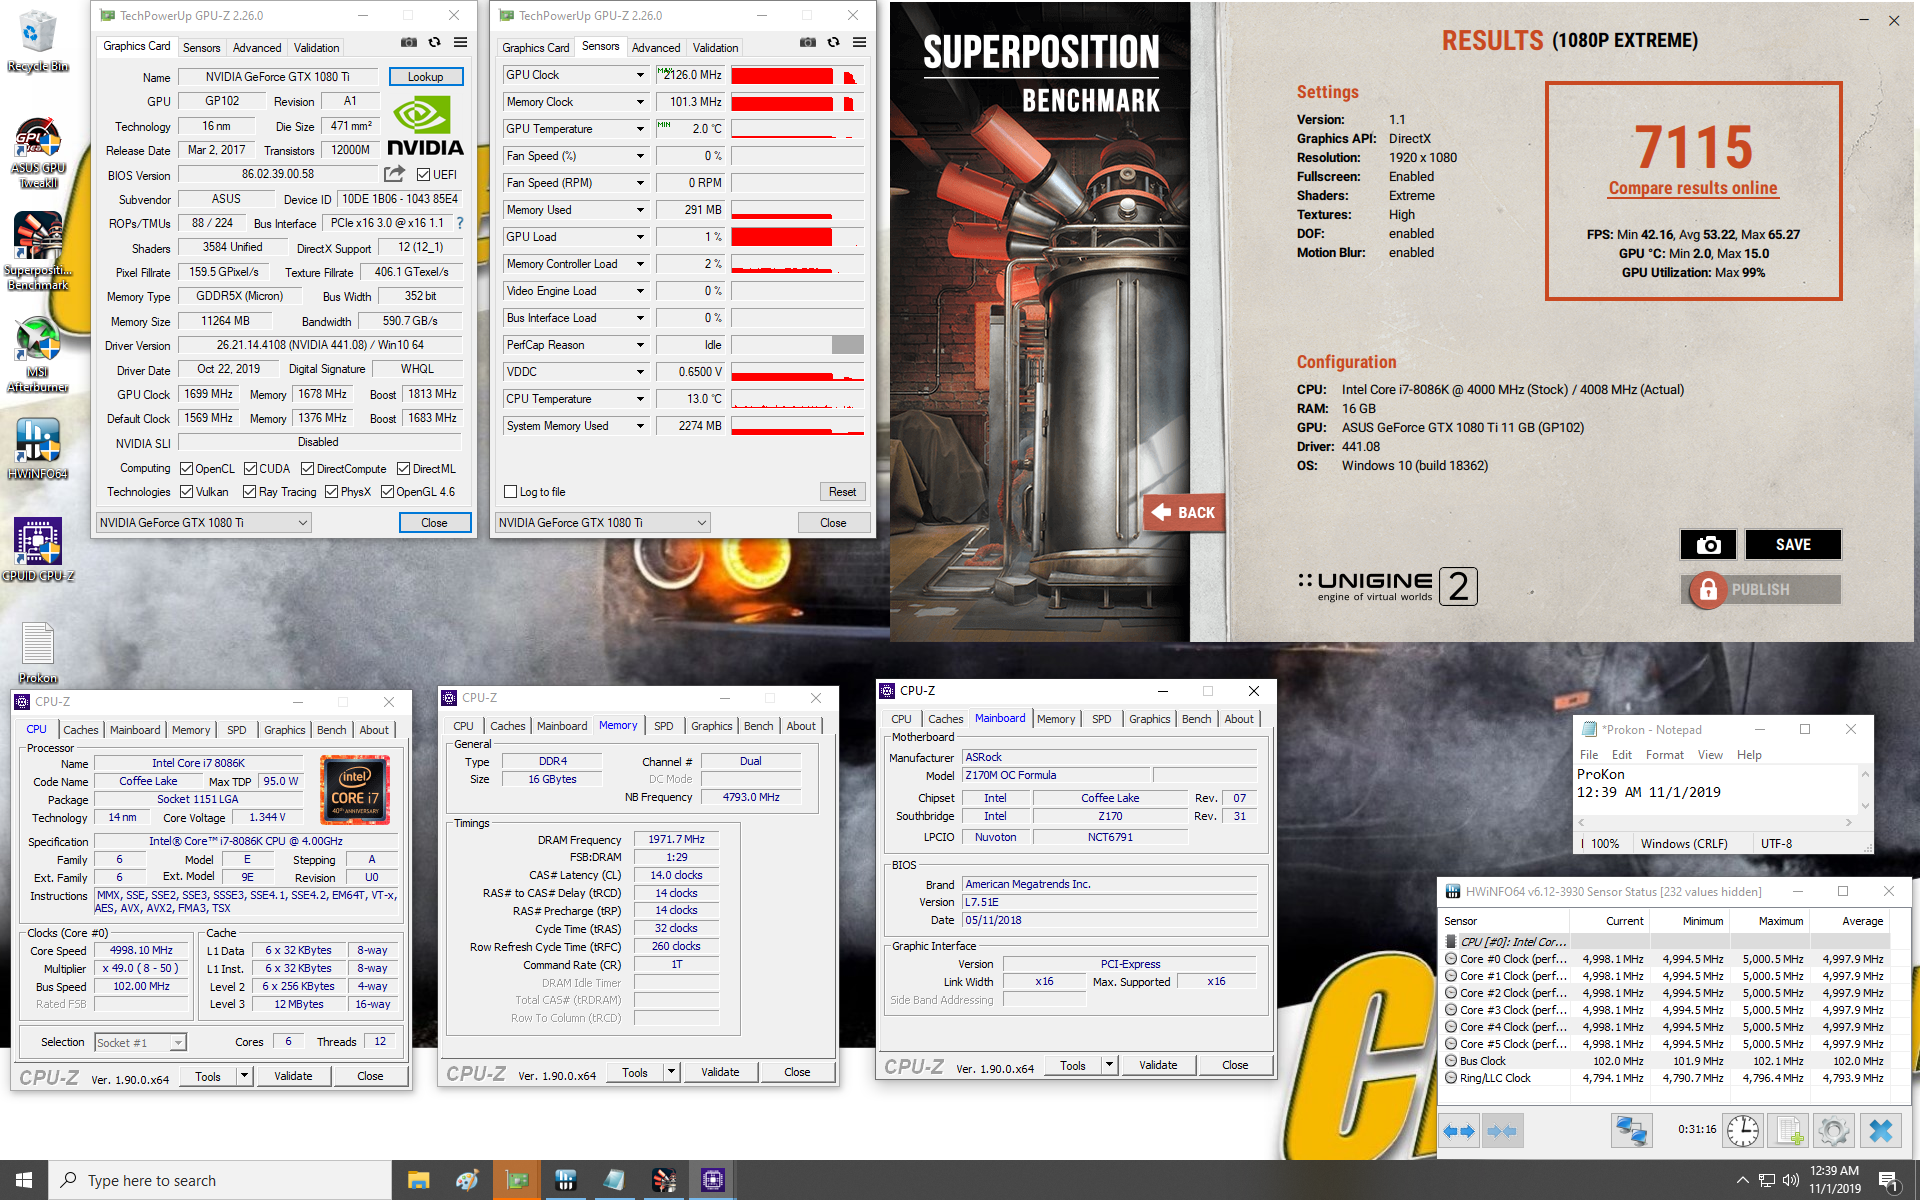Toggle the CUDA checkbox
This screenshot has width=1920, height=1200.
pos(250,469)
